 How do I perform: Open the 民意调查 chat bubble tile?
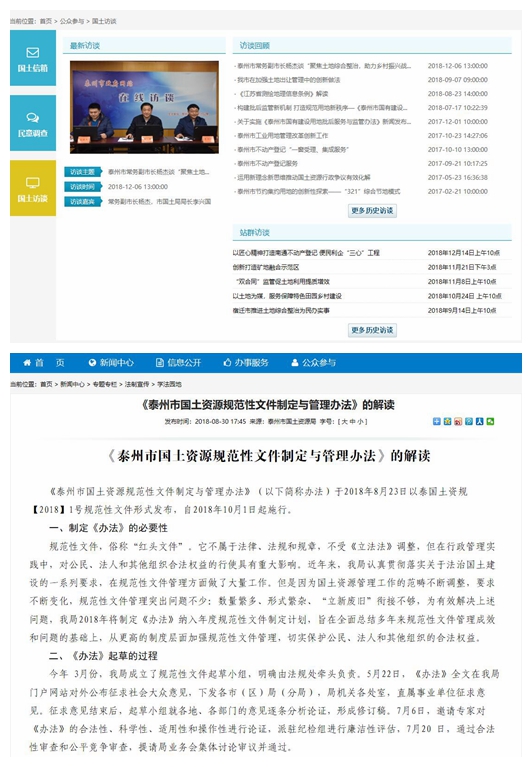(x=33, y=123)
